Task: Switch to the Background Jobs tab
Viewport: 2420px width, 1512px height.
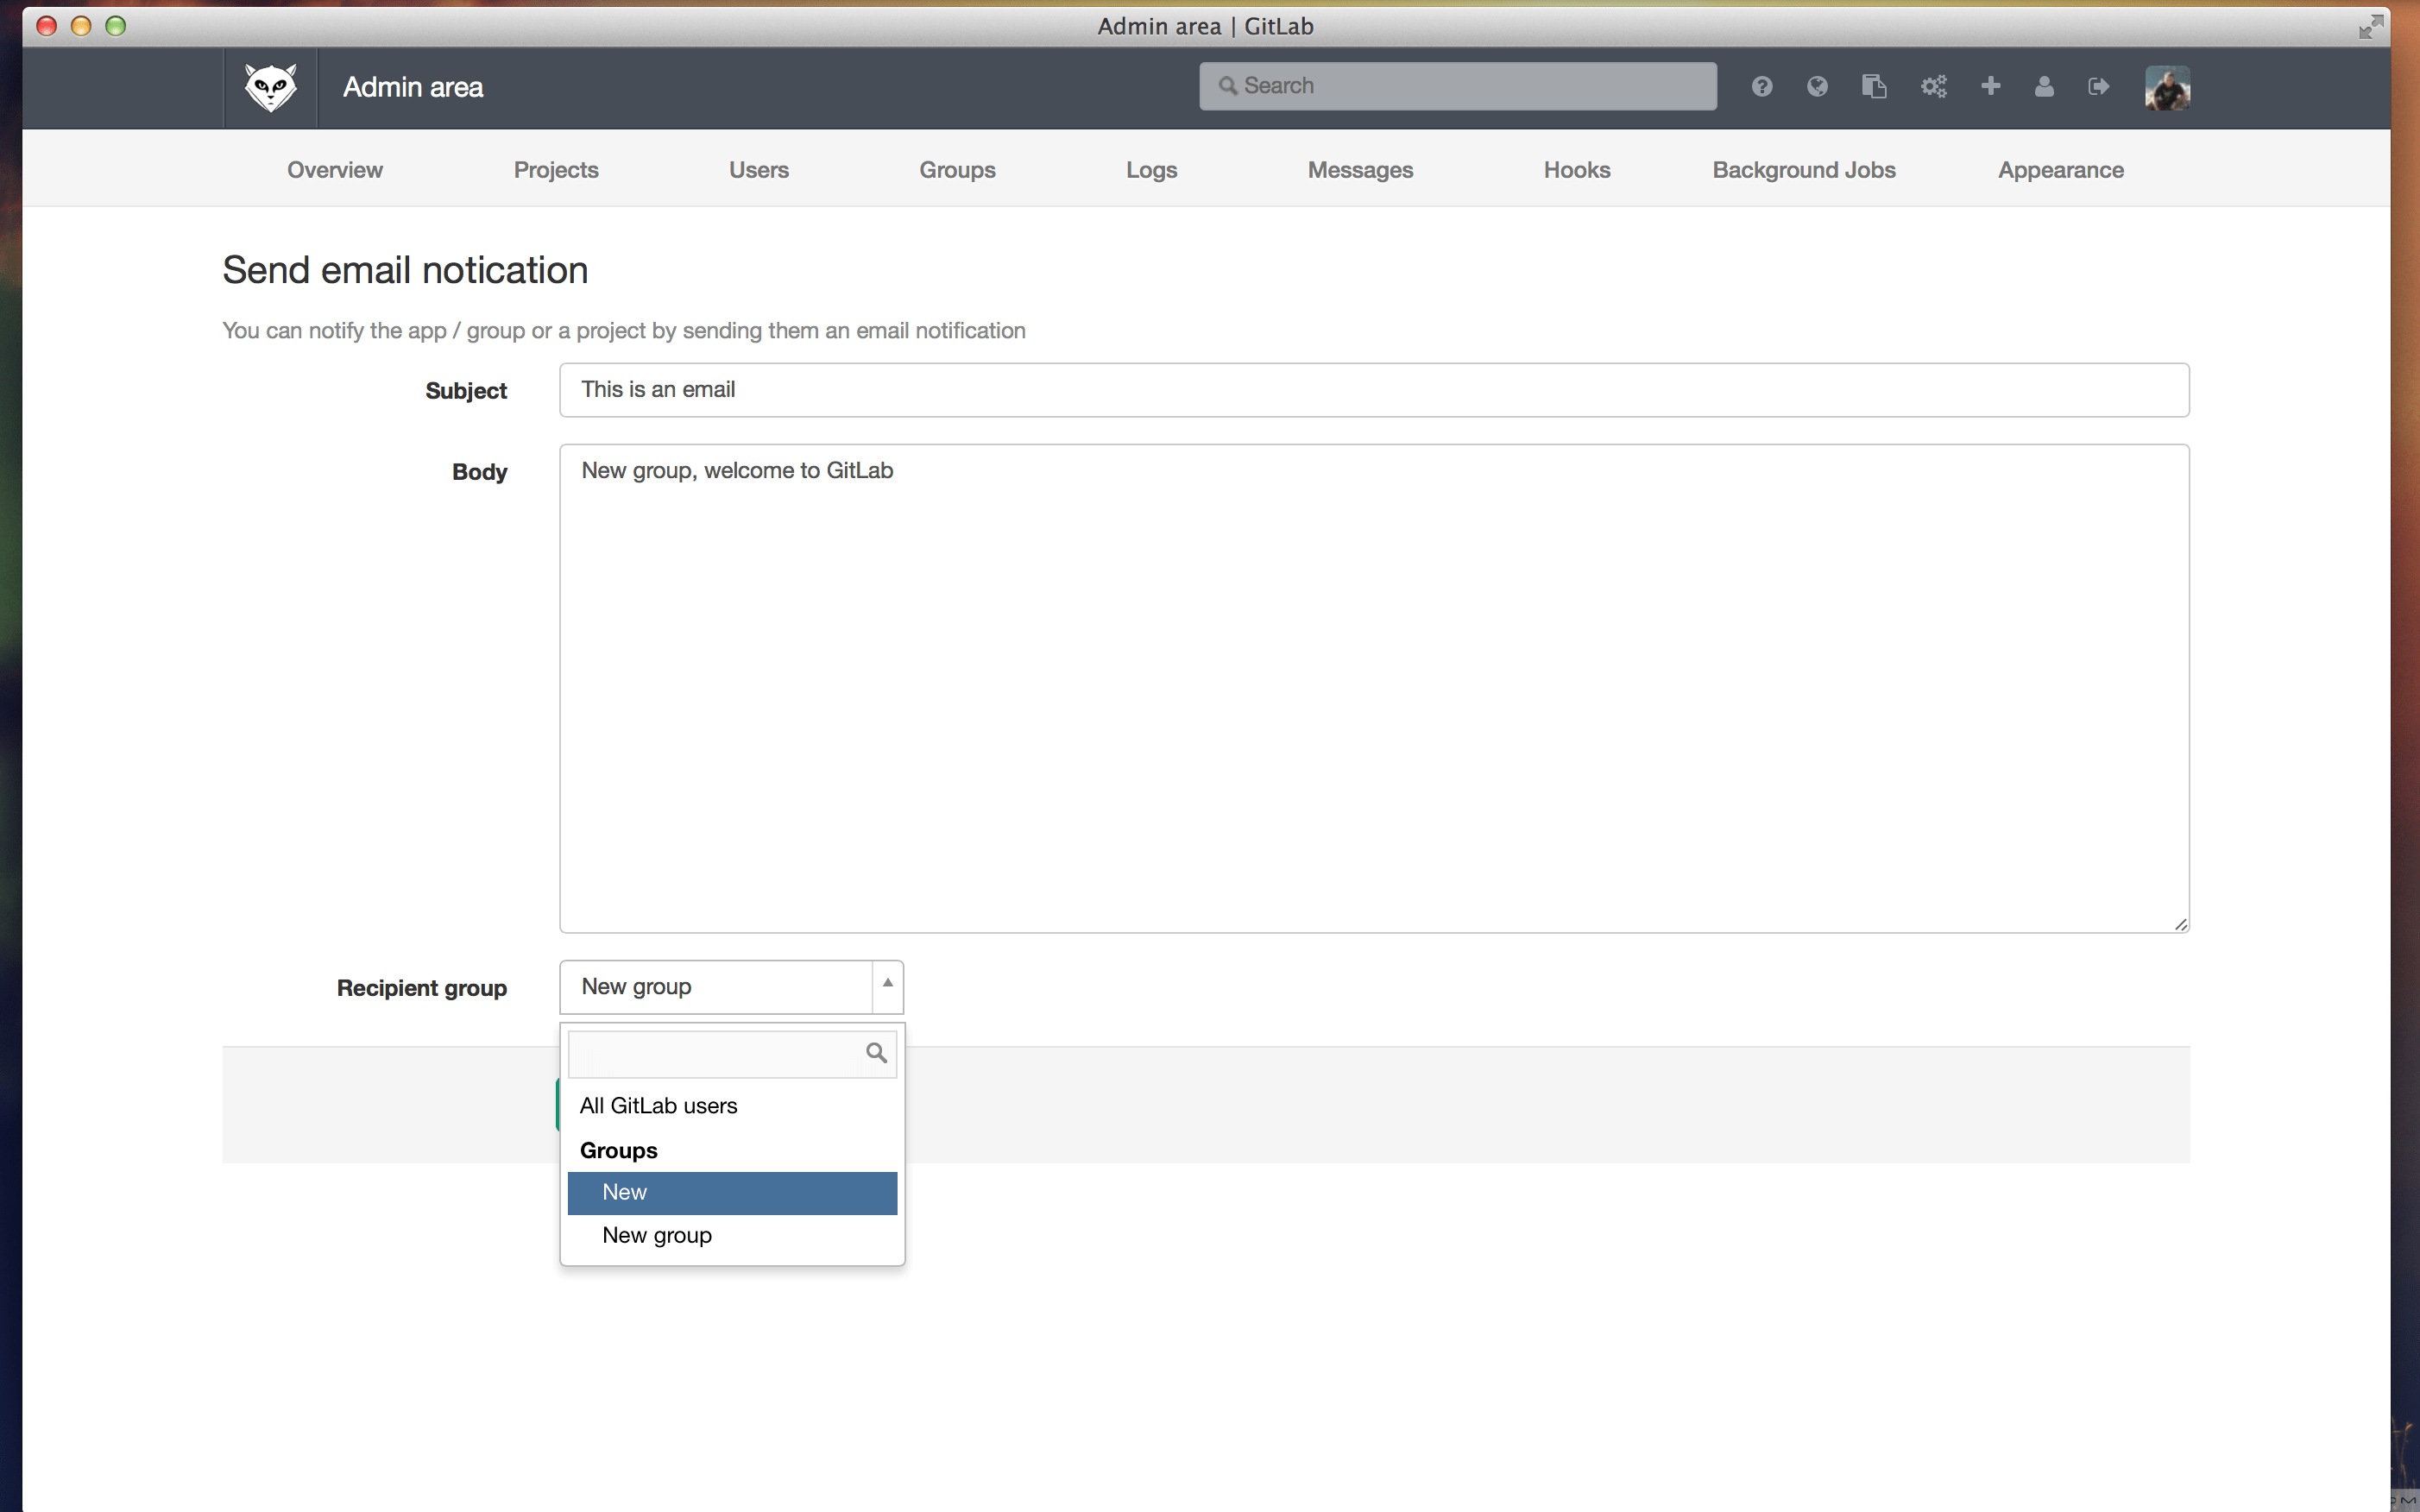Action: click(1803, 169)
